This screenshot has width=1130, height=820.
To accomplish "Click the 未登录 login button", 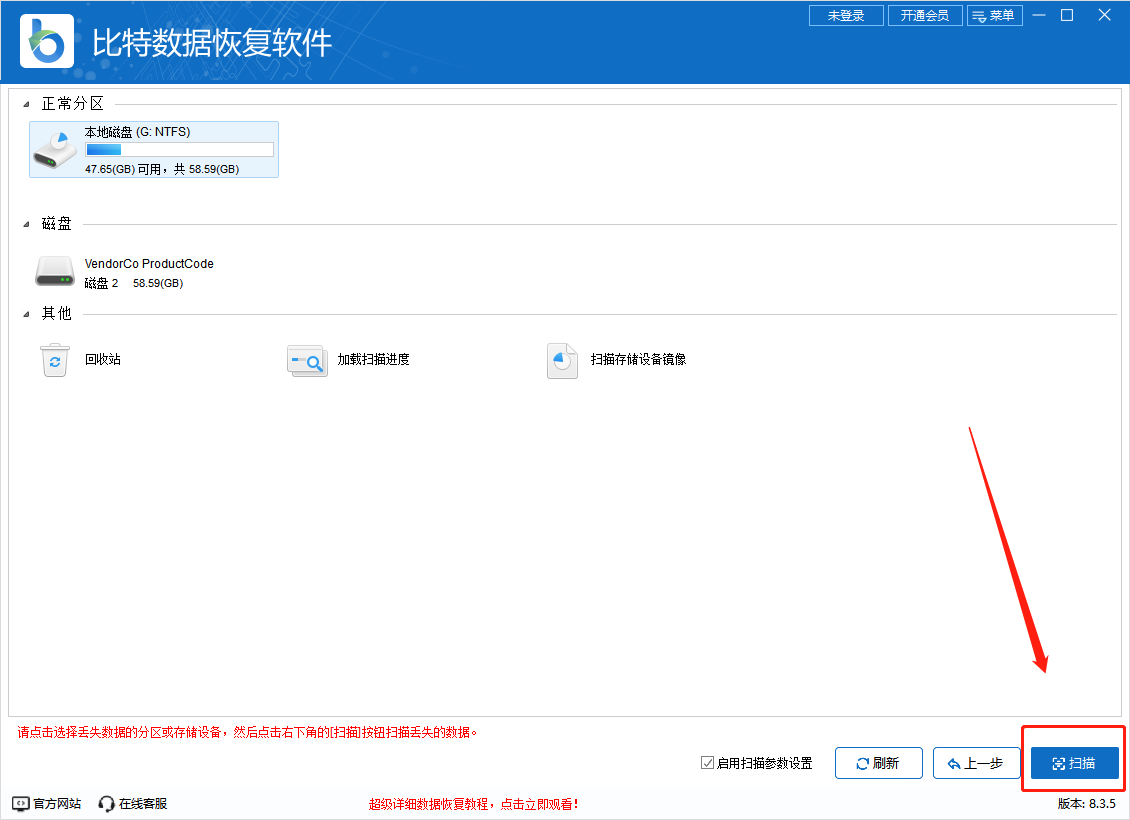I will point(846,15).
